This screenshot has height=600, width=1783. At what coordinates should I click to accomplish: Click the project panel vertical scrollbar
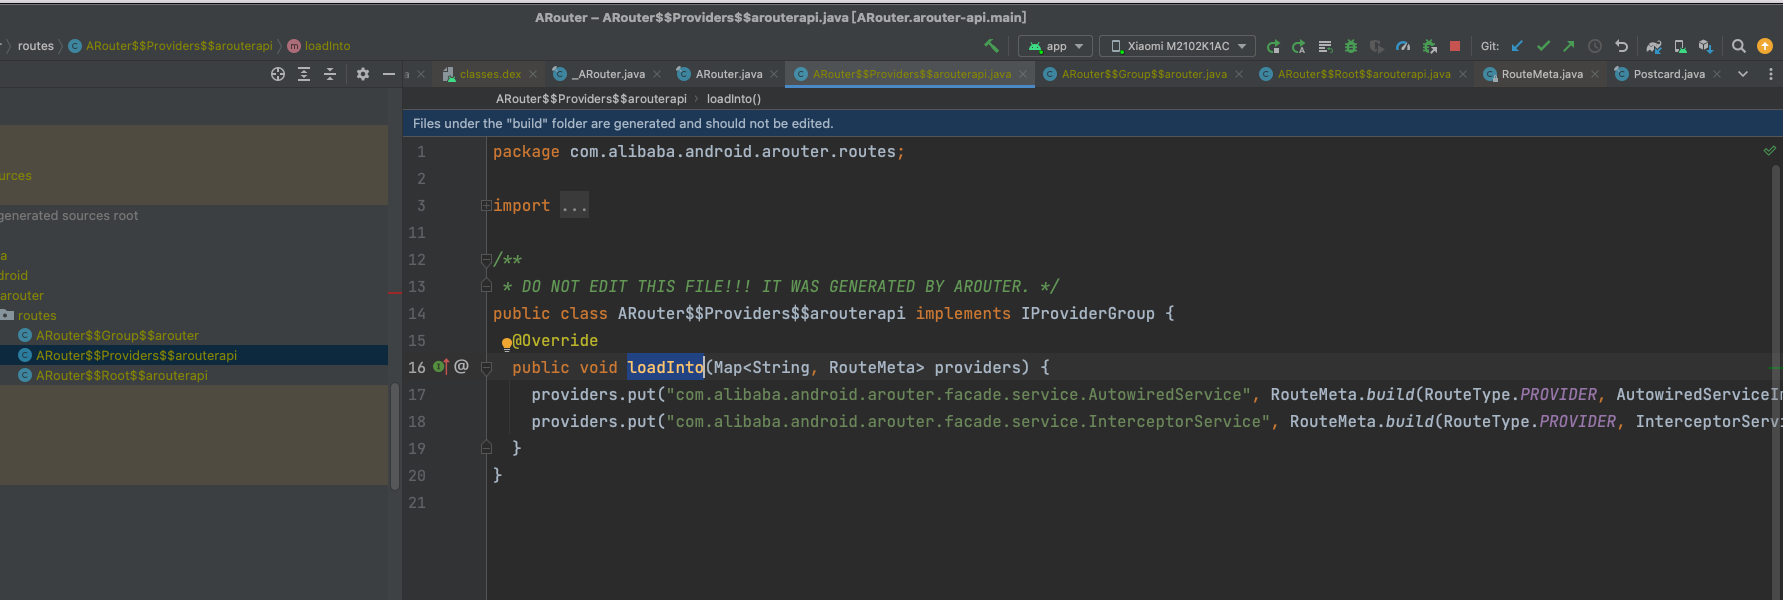[x=394, y=435]
